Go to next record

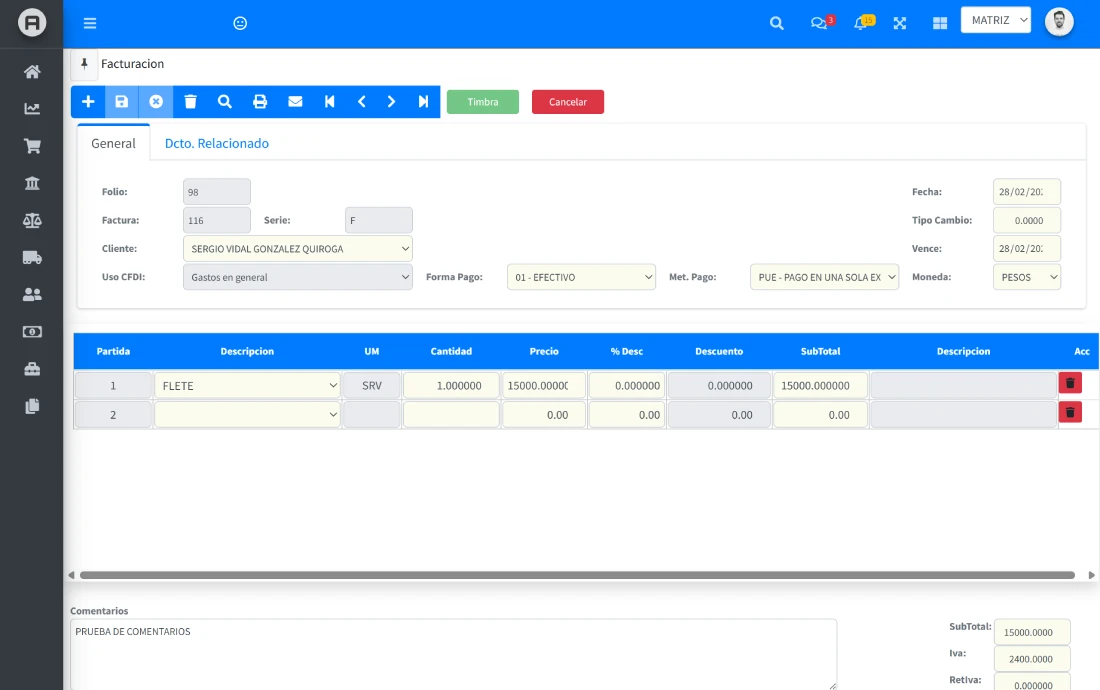coord(391,102)
